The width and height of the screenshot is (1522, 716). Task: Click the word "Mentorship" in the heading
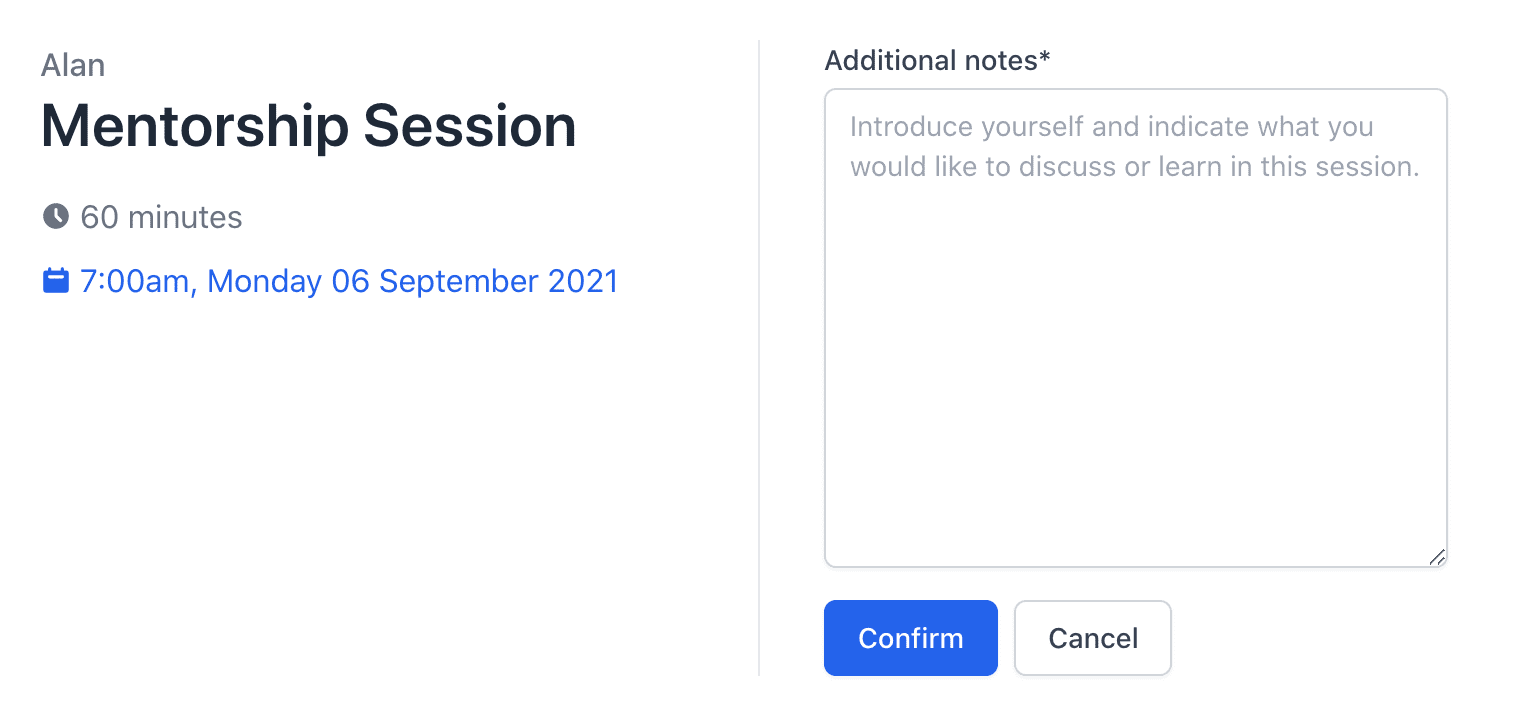194,127
